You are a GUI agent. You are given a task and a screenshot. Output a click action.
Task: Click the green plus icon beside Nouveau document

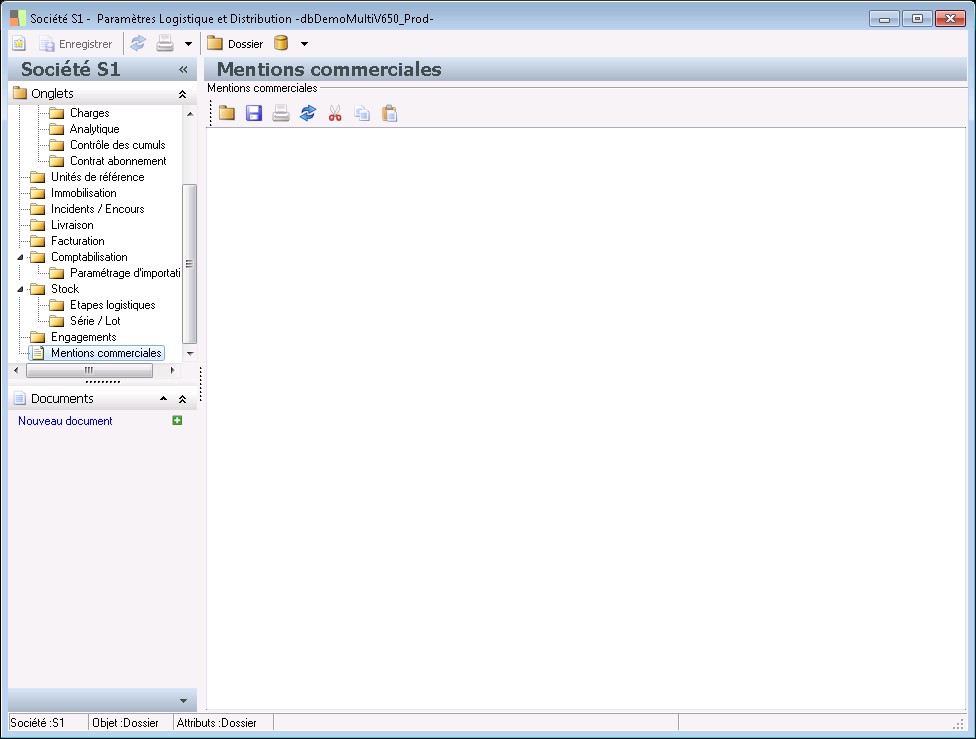click(x=177, y=421)
